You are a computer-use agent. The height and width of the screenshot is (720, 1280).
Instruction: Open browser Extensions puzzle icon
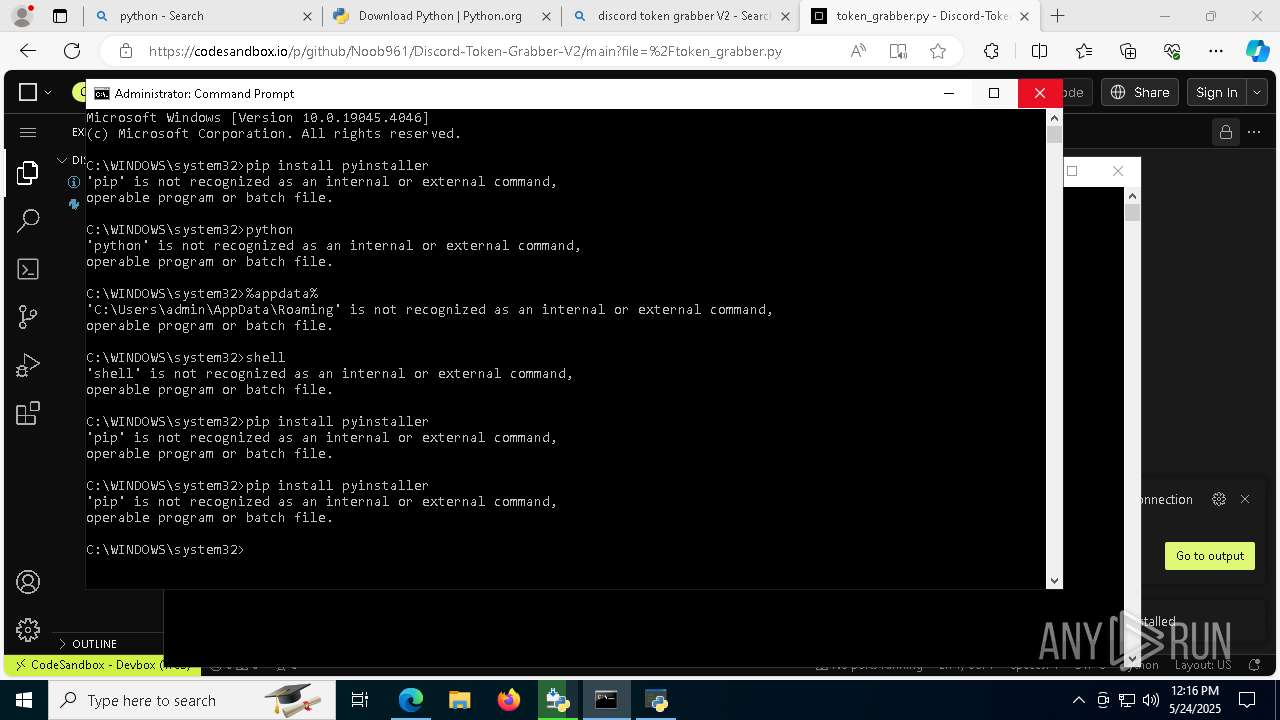pyautogui.click(x=991, y=51)
